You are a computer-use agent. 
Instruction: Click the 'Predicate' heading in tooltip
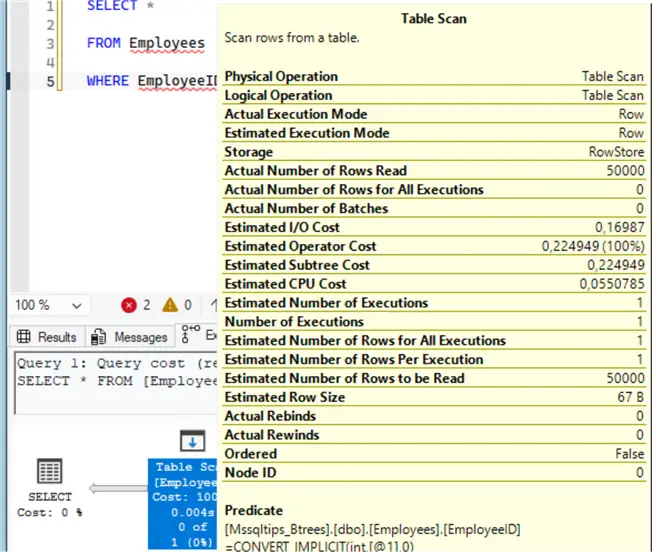pyautogui.click(x=254, y=510)
